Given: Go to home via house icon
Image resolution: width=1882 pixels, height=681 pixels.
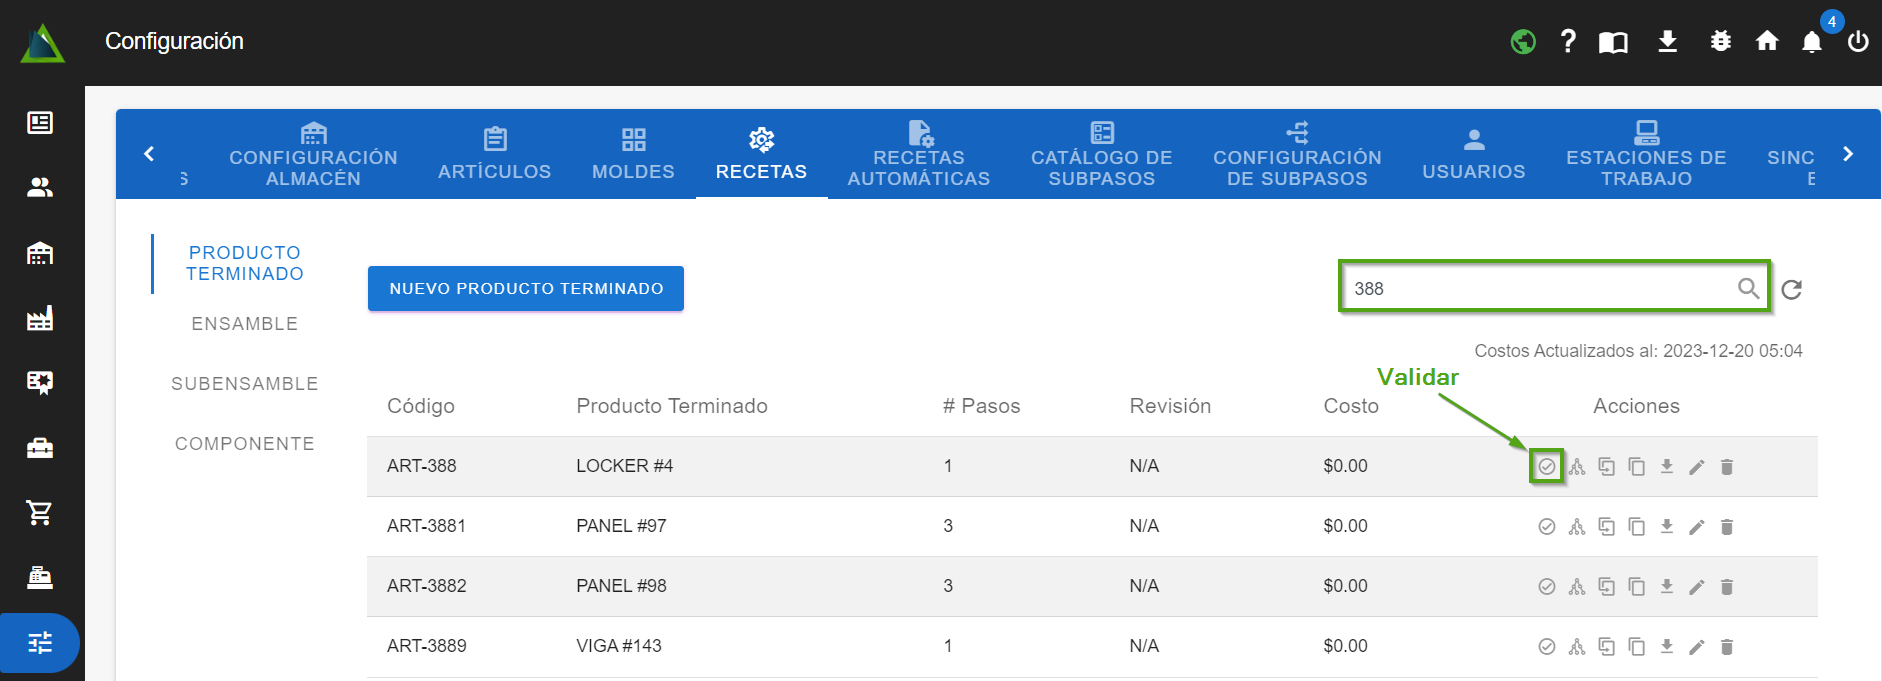Looking at the screenshot, I should click(x=1767, y=41).
